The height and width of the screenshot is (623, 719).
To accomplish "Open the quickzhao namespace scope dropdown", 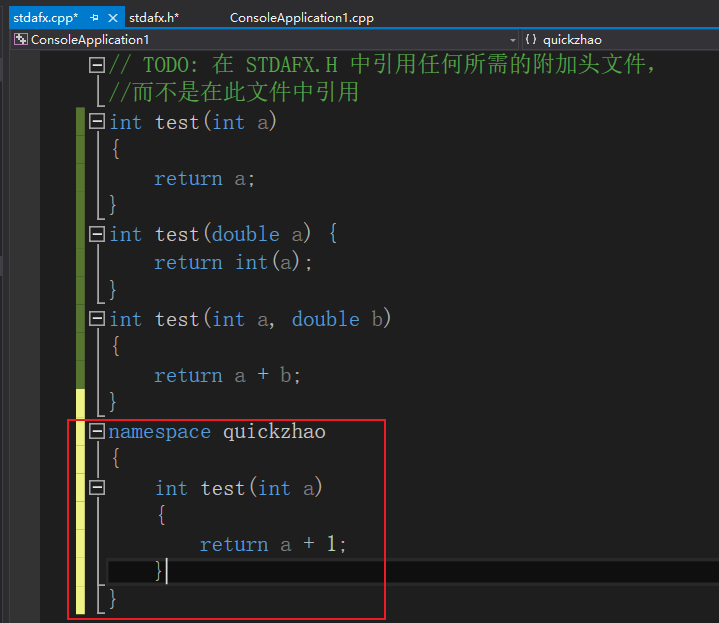I will tap(620, 40).
